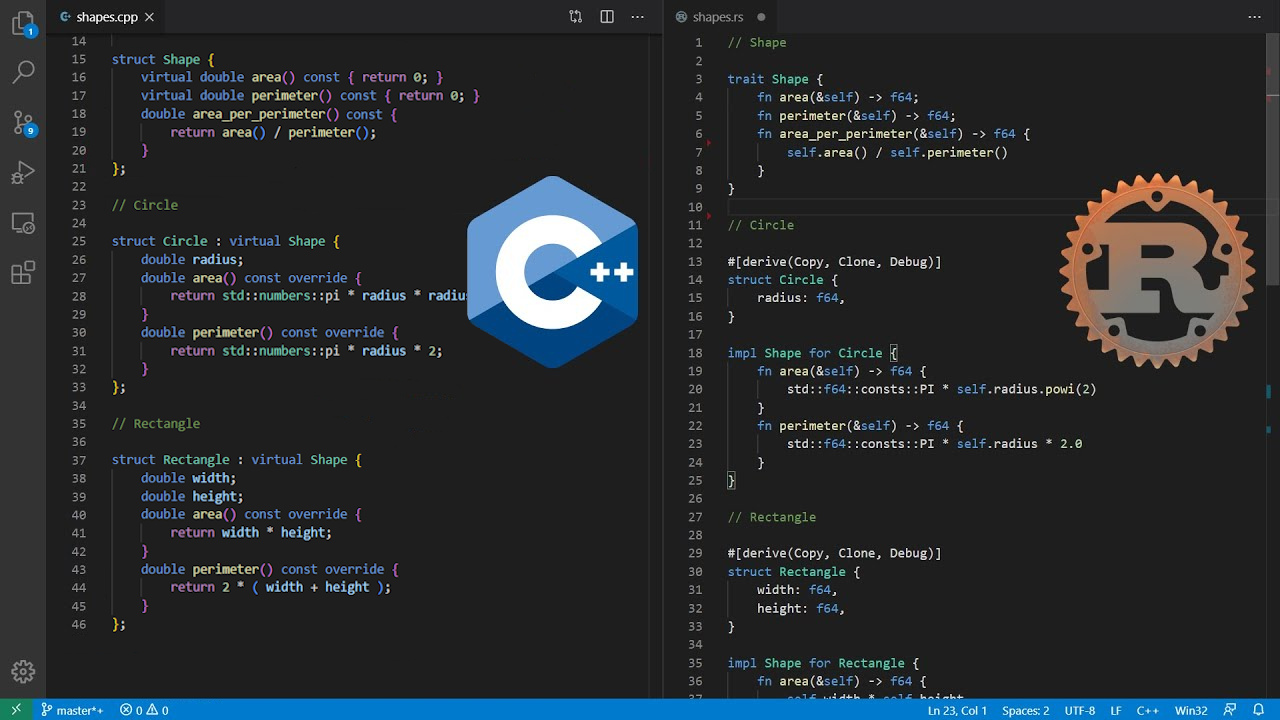Switch to the shapes.rs tab
The height and width of the screenshot is (720, 1280).
click(718, 17)
